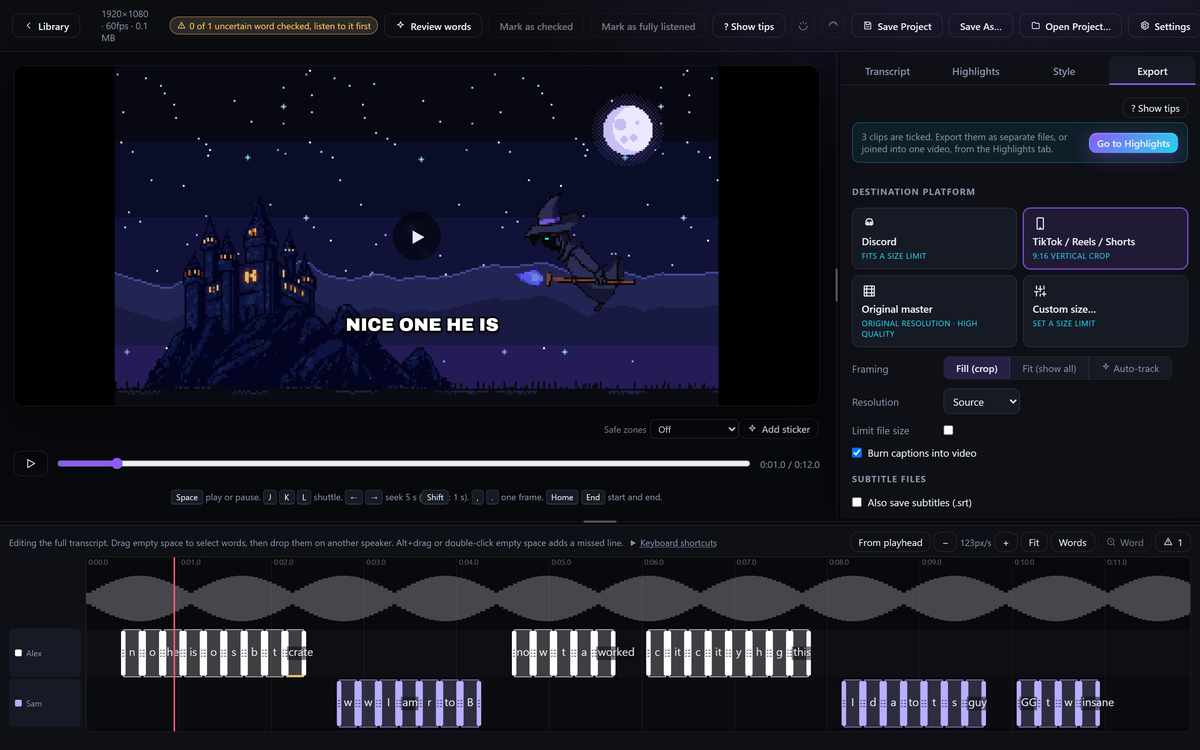The height and width of the screenshot is (750, 1200).
Task: Open the Safe zones dropdown
Action: click(x=694, y=429)
